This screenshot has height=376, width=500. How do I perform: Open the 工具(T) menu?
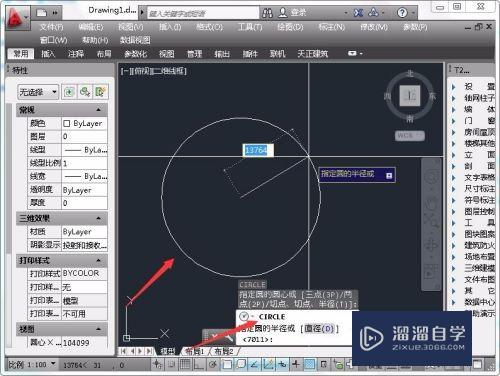[250, 27]
